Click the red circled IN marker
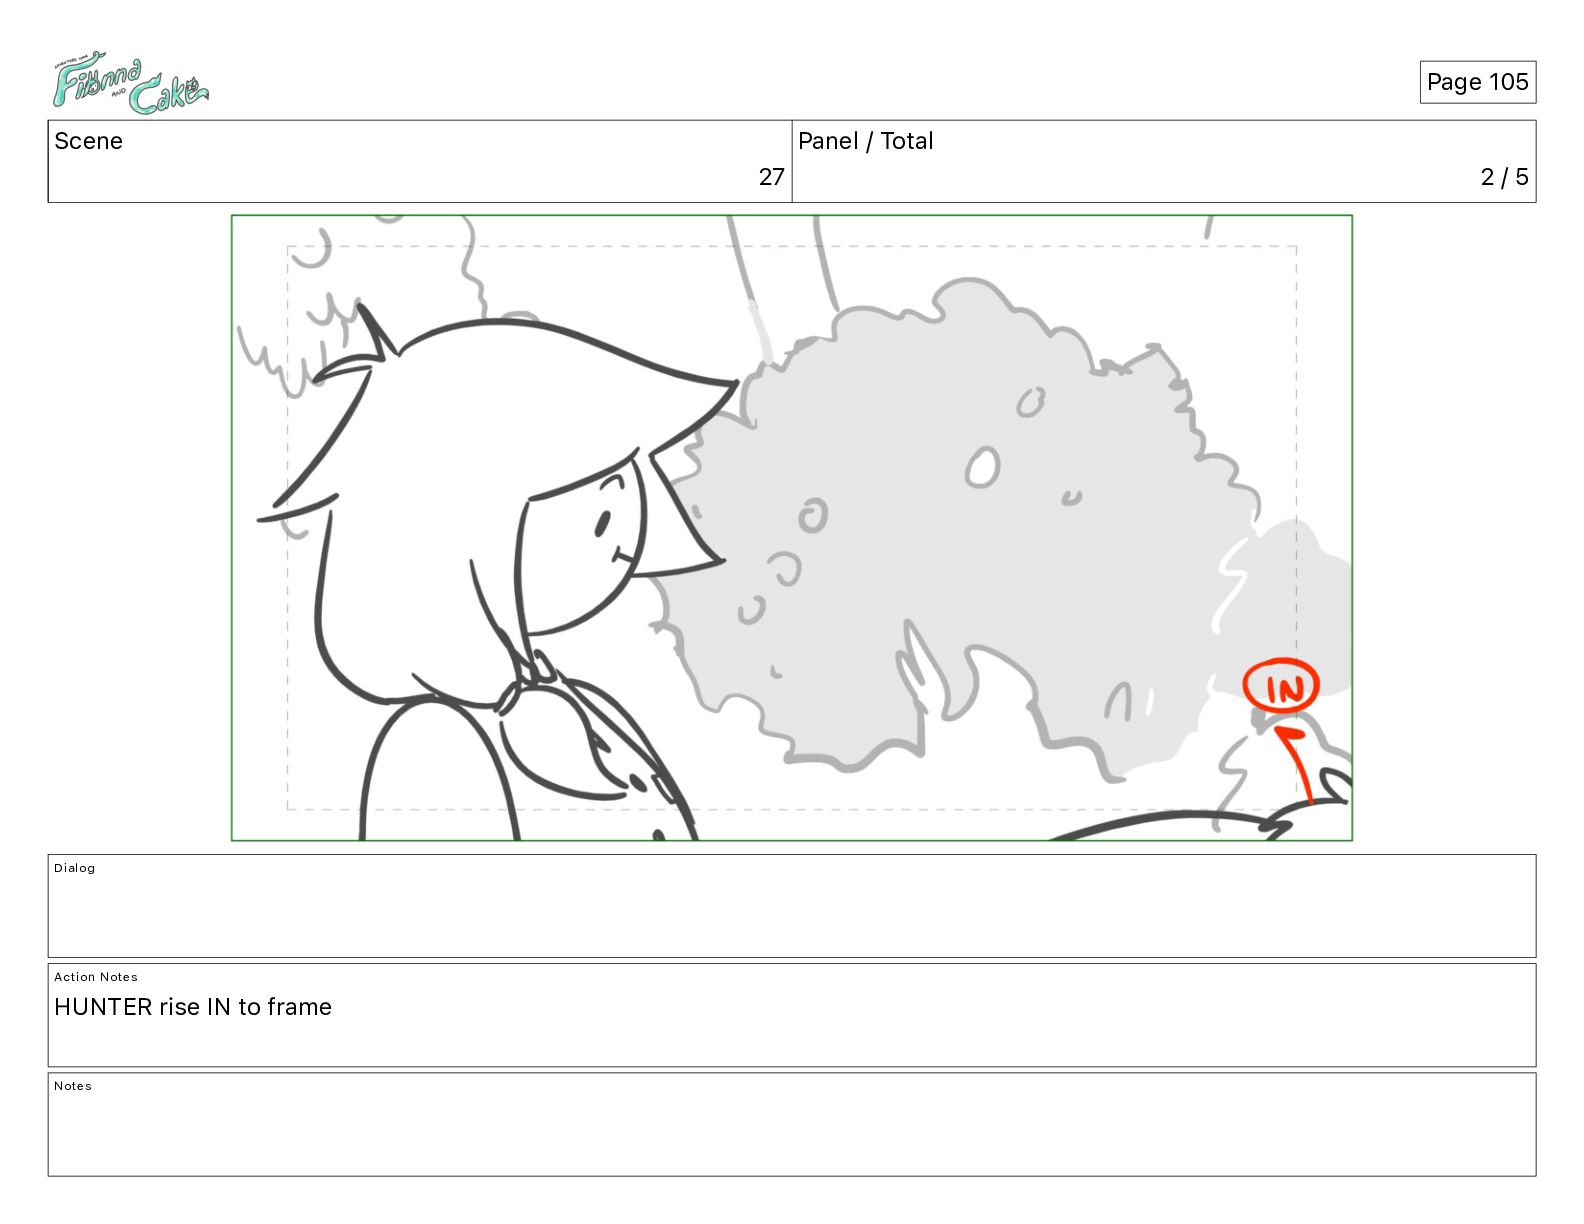Screen dimensions: 1584x1224 [x=1281, y=687]
